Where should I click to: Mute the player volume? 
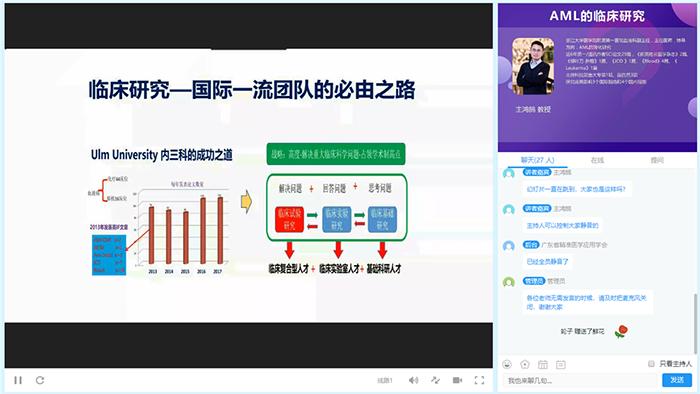(x=413, y=380)
